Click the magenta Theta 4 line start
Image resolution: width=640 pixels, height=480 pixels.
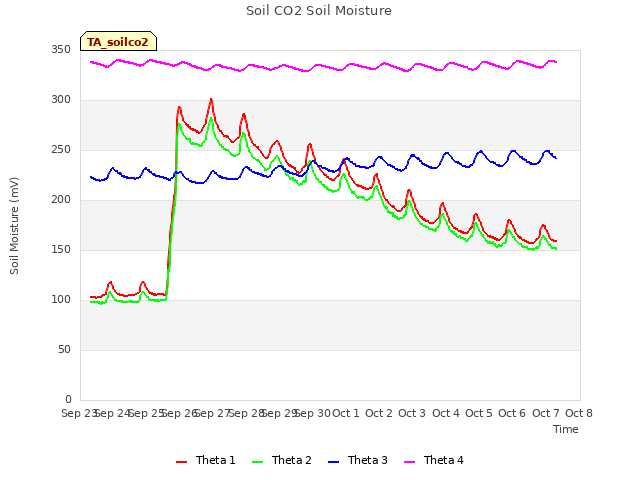coord(91,62)
